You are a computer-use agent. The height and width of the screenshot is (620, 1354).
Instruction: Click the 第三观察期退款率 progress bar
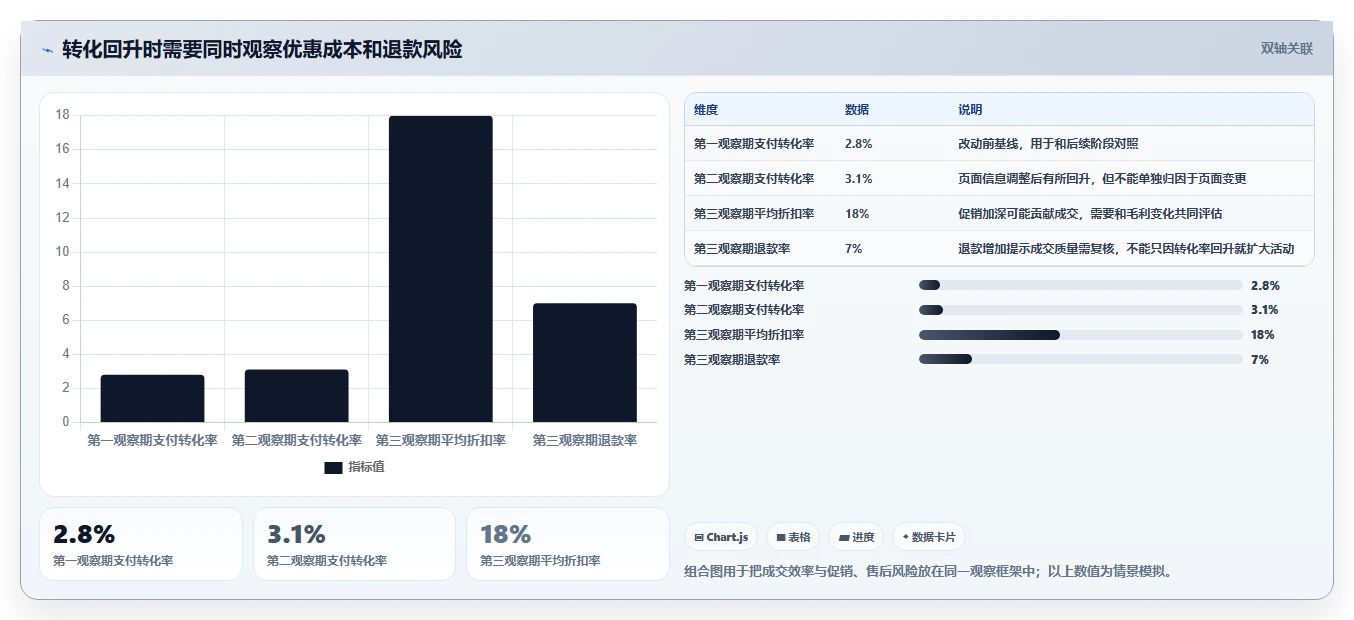(1080, 359)
